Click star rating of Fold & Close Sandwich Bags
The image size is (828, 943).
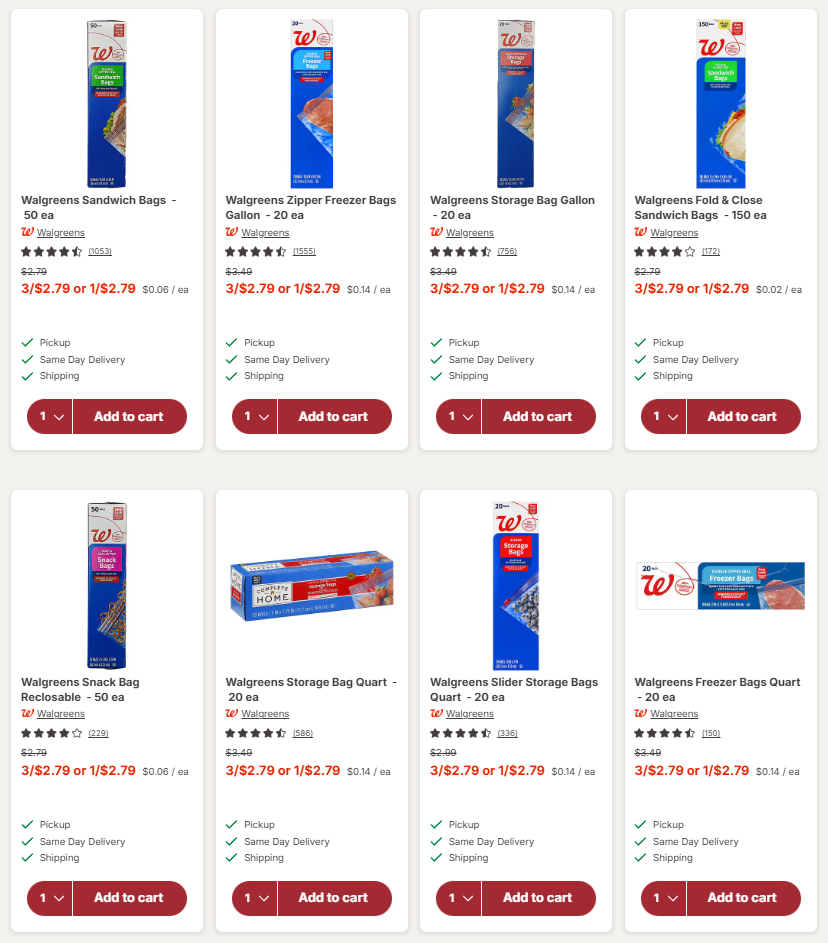(x=665, y=251)
